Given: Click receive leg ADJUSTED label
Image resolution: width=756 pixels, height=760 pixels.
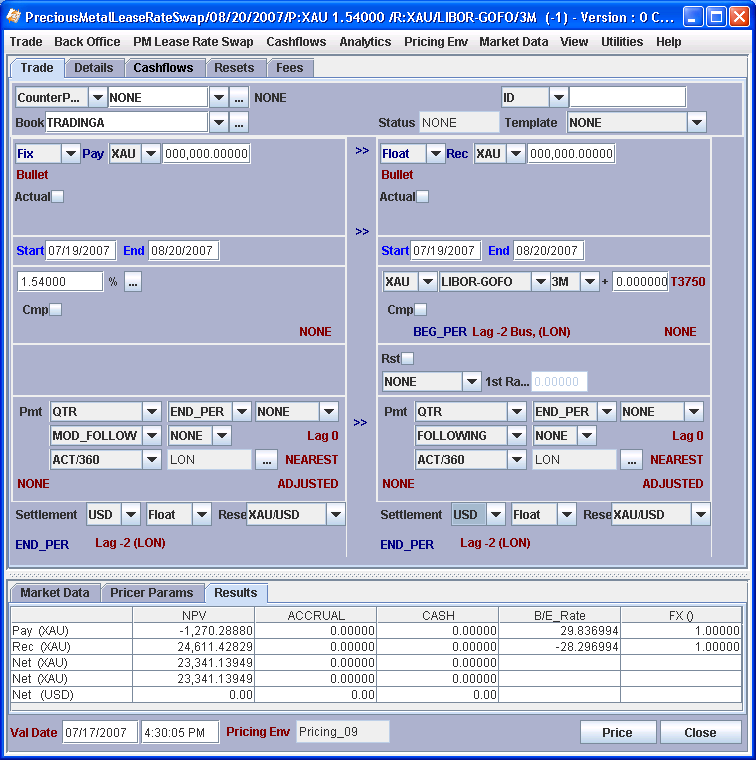Looking at the screenshot, I should (x=673, y=484).
